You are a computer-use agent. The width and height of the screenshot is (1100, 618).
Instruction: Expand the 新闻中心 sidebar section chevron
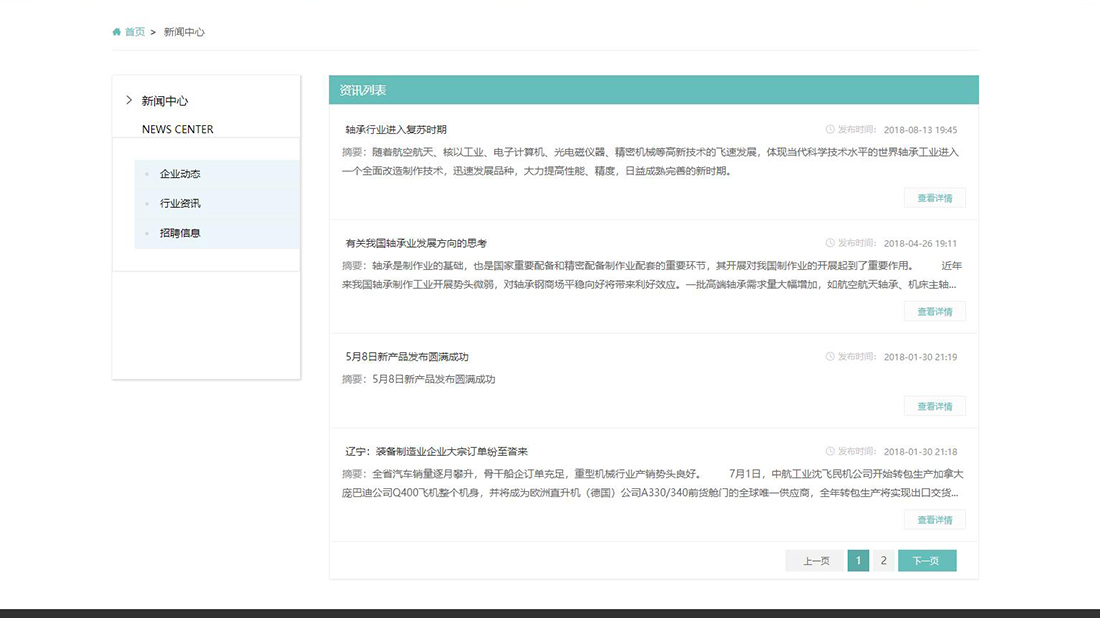(128, 100)
